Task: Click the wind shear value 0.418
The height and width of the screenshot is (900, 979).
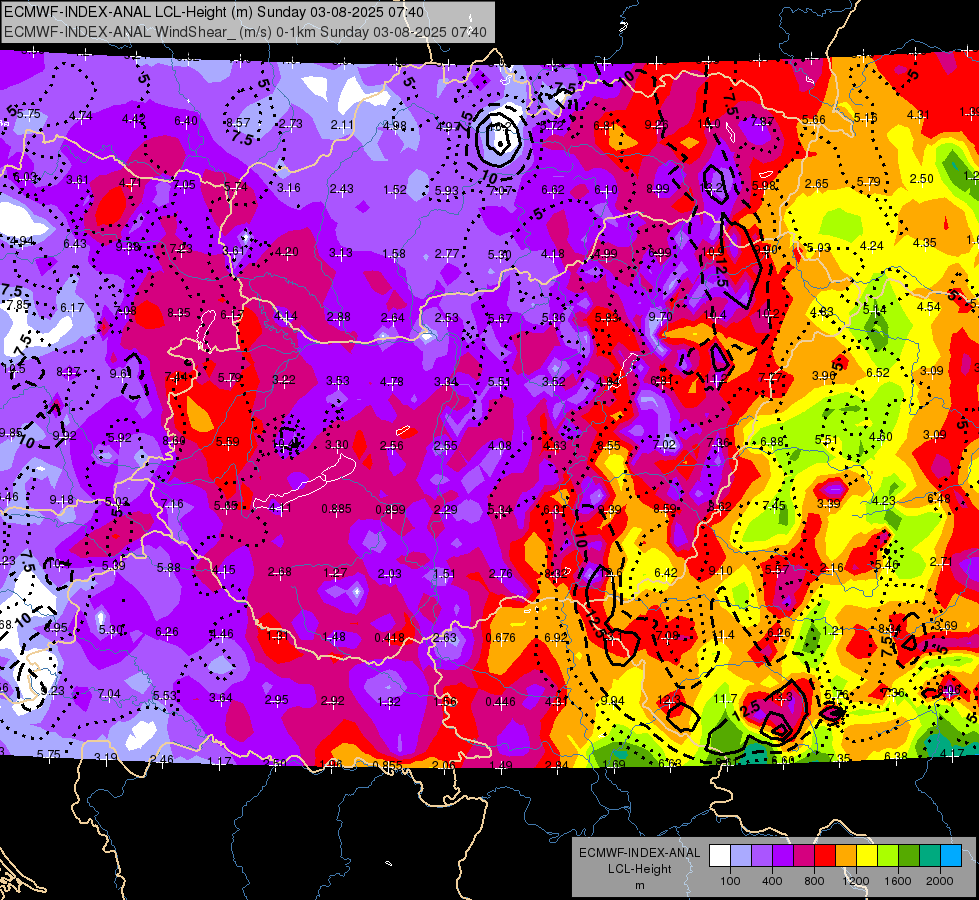Action: click(x=389, y=638)
